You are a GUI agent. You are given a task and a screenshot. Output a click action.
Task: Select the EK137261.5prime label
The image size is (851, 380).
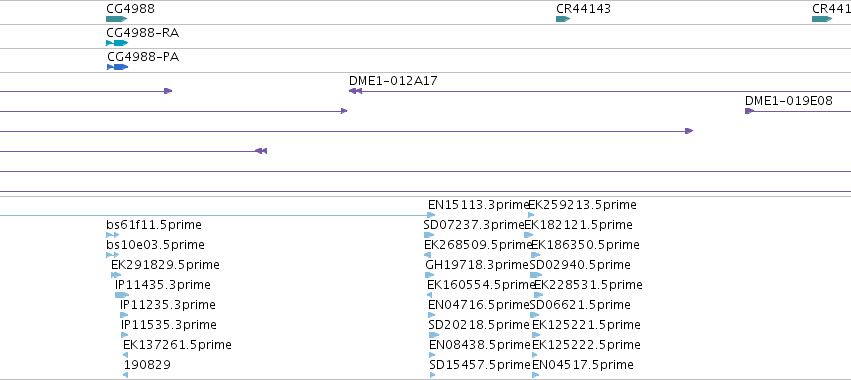coord(177,345)
